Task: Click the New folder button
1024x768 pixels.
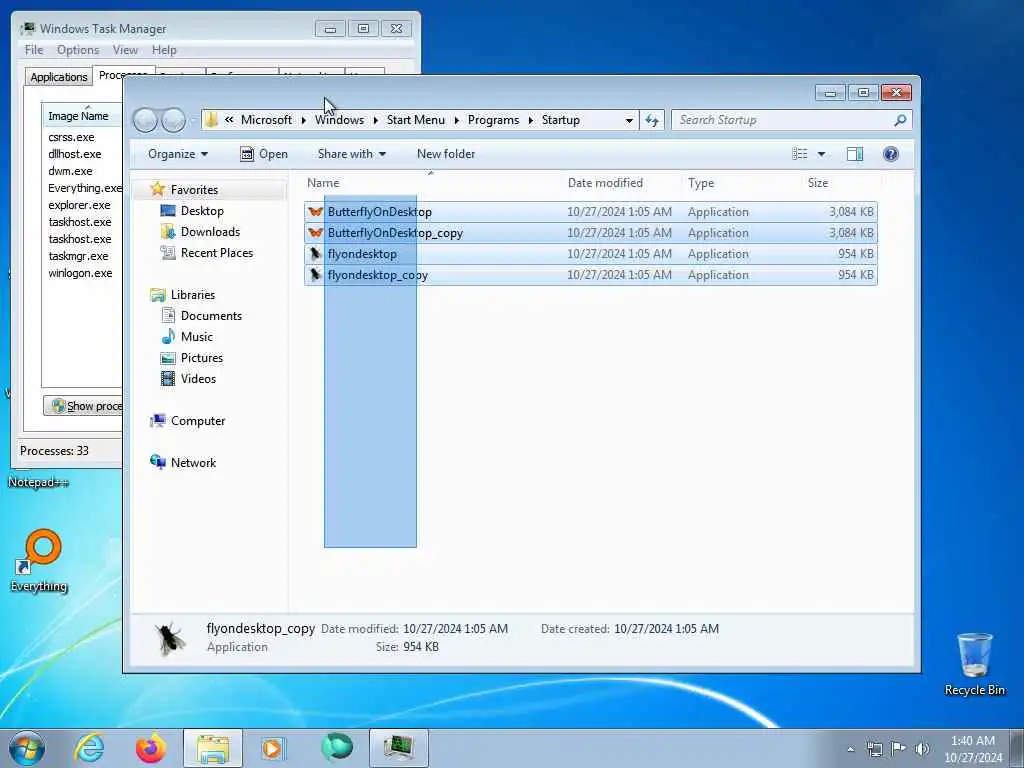Action: (446, 154)
